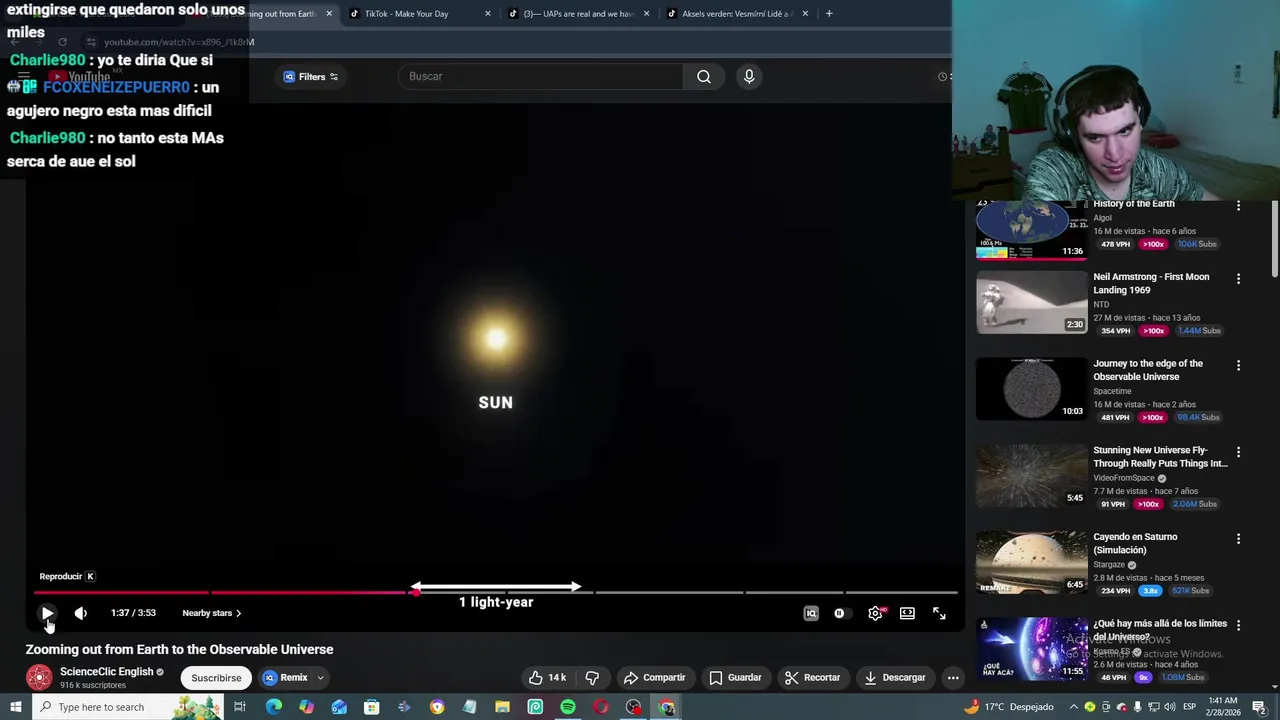Switch to the UAPs are real tab
Image resolution: width=1280 pixels, height=720 pixels.
(580, 14)
